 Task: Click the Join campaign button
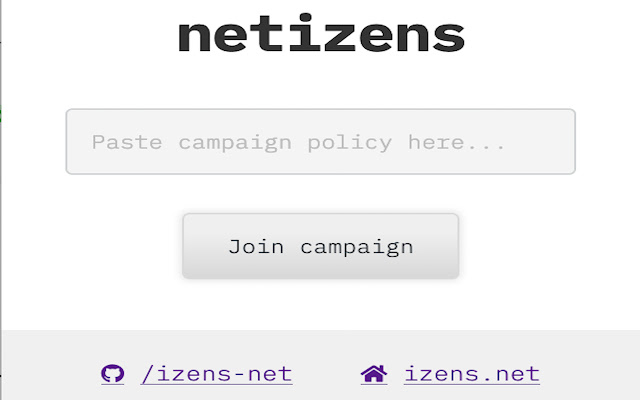tap(321, 246)
